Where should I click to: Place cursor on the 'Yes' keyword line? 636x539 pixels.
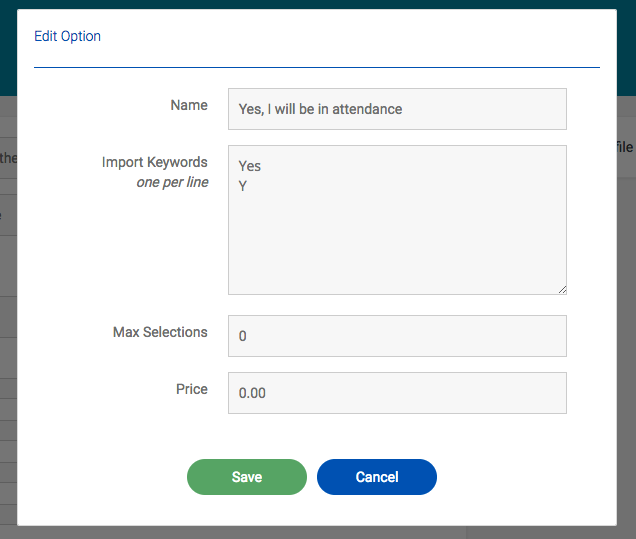250,166
